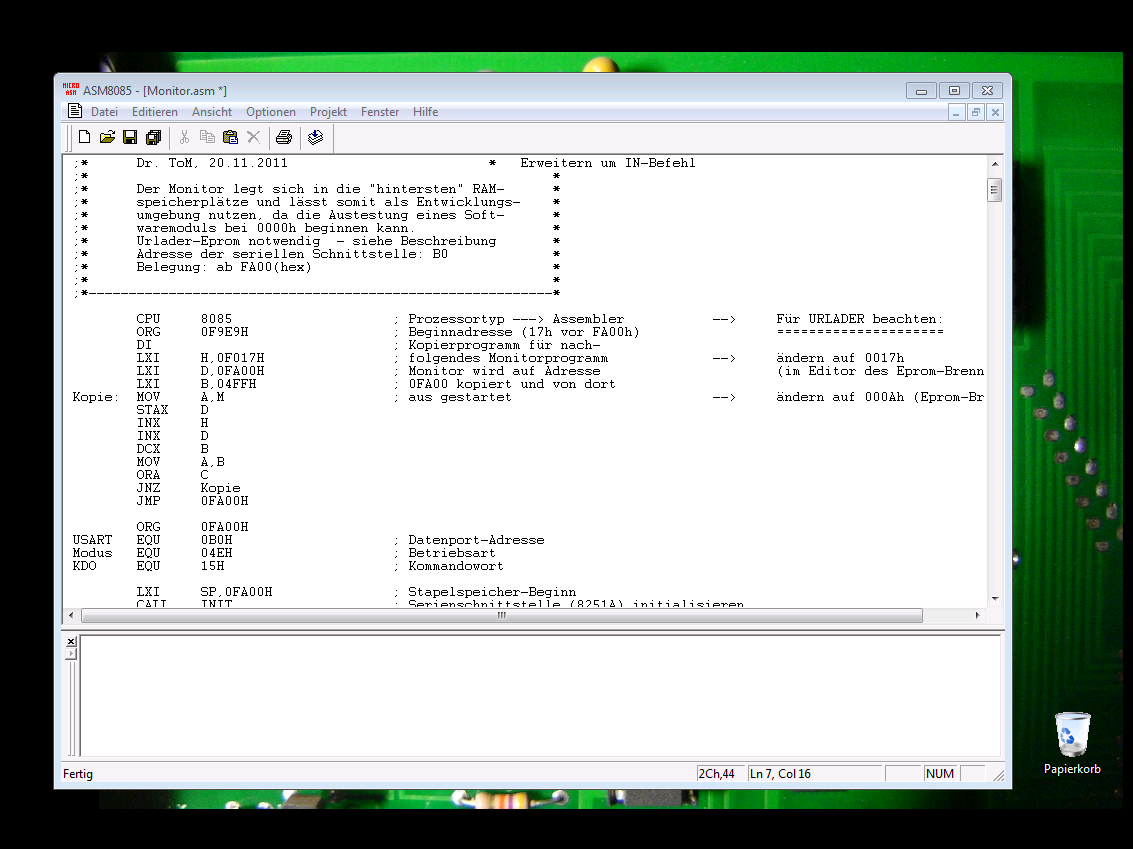This screenshot has height=849, width=1133.
Task: Open the Datei menu
Action: pos(104,112)
